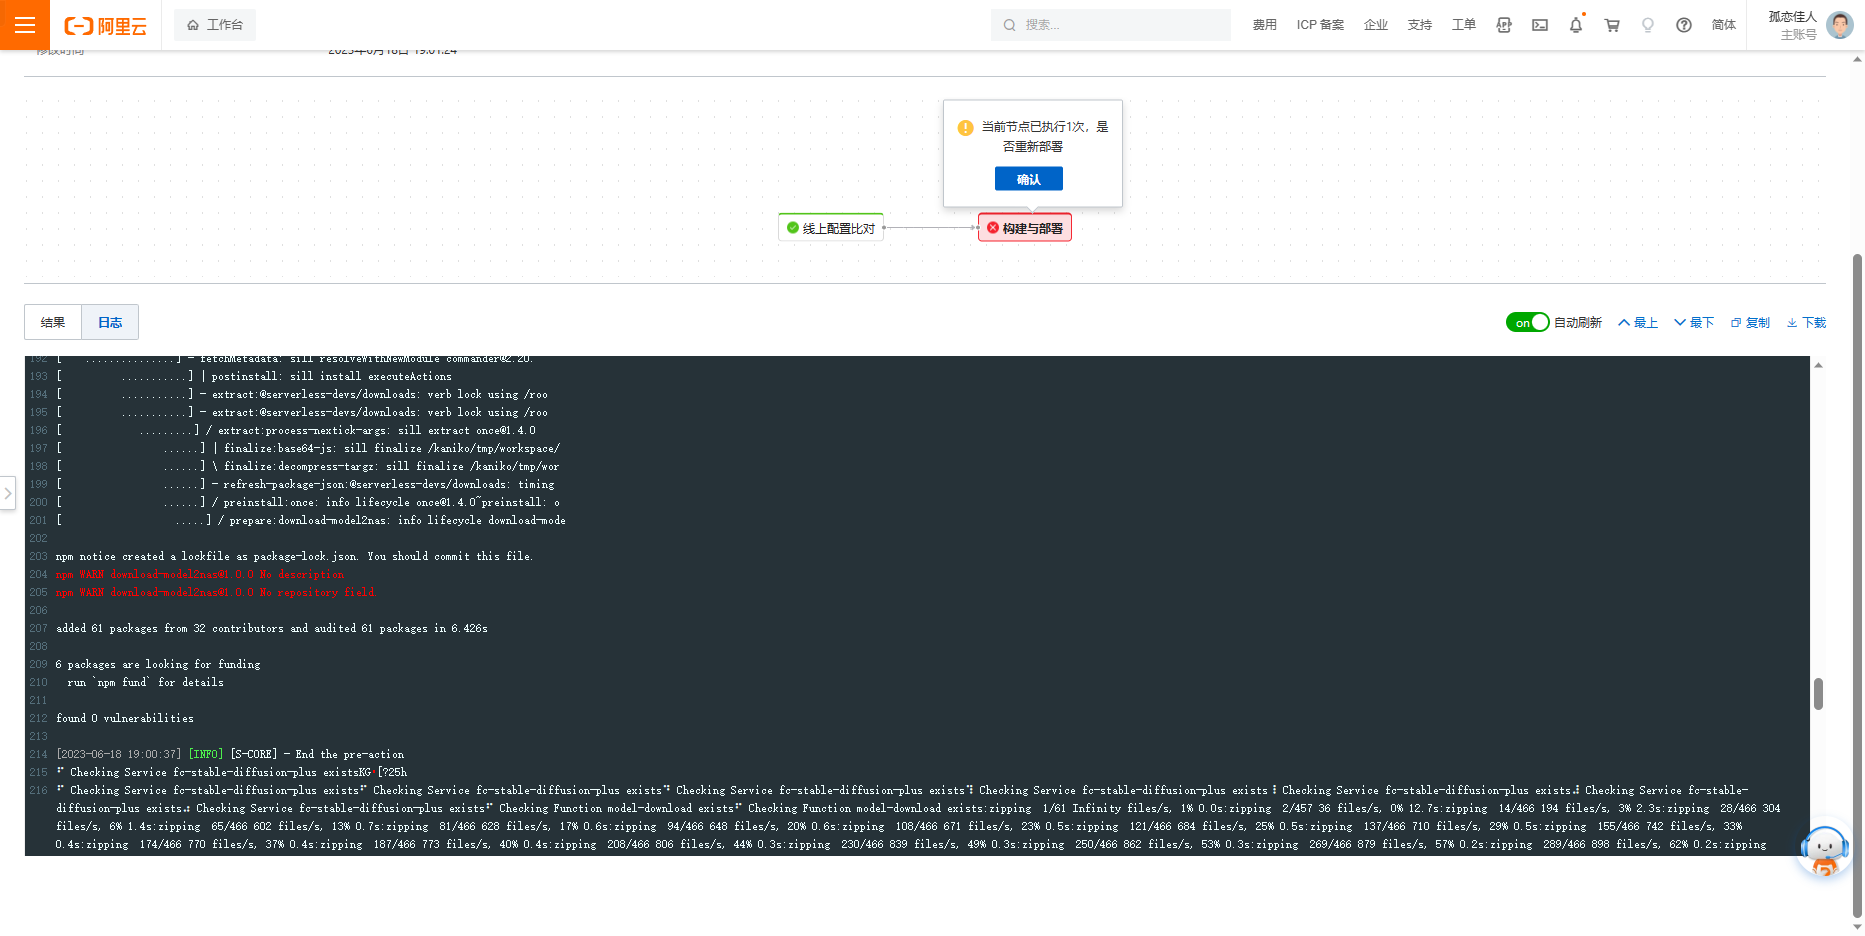Click the lightbulb suggestions icon

[x=1648, y=25]
